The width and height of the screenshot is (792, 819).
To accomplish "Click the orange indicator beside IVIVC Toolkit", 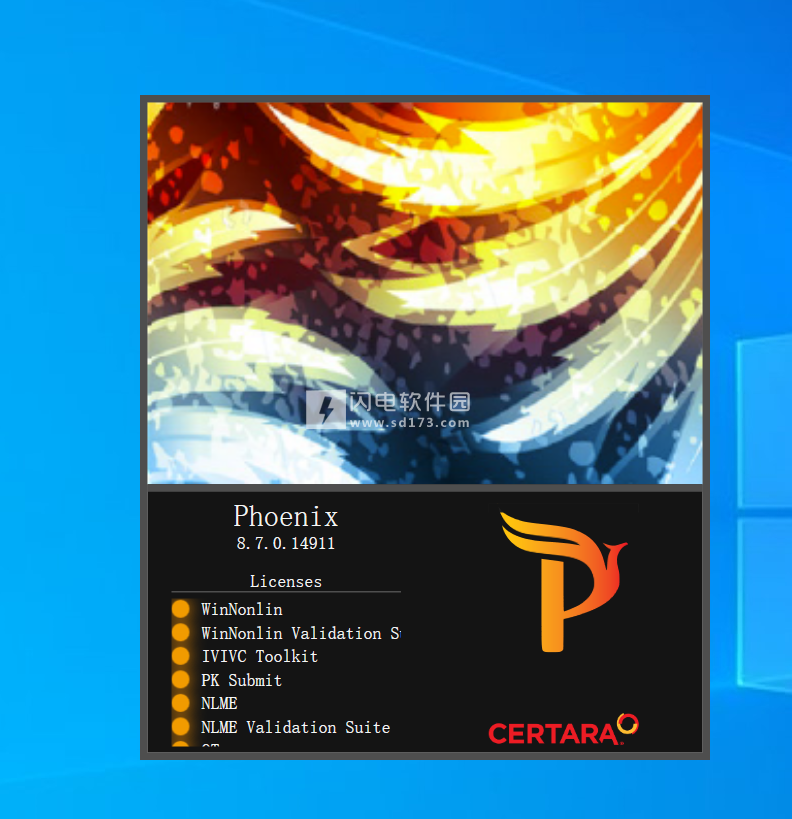I will [180, 656].
